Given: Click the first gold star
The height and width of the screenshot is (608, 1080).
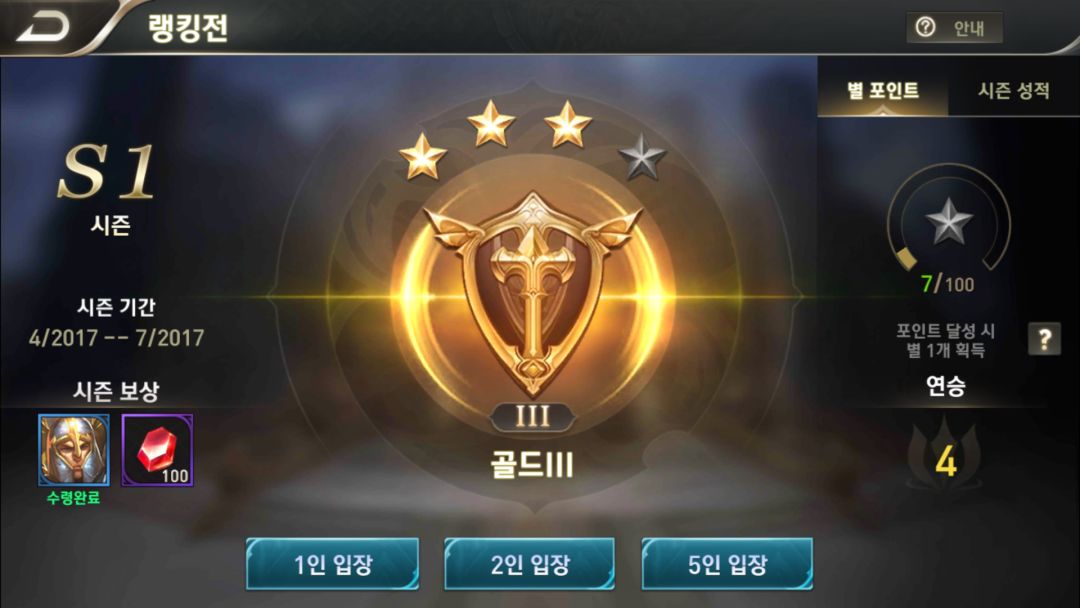Looking at the screenshot, I should 422,157.
